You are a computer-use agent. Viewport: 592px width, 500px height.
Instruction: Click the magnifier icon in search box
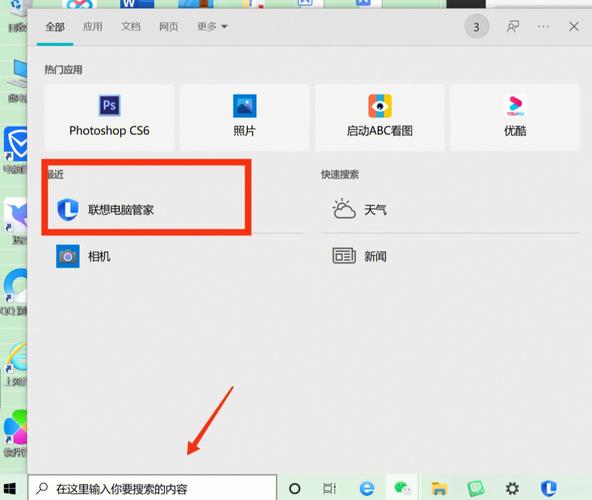[42, 488]
